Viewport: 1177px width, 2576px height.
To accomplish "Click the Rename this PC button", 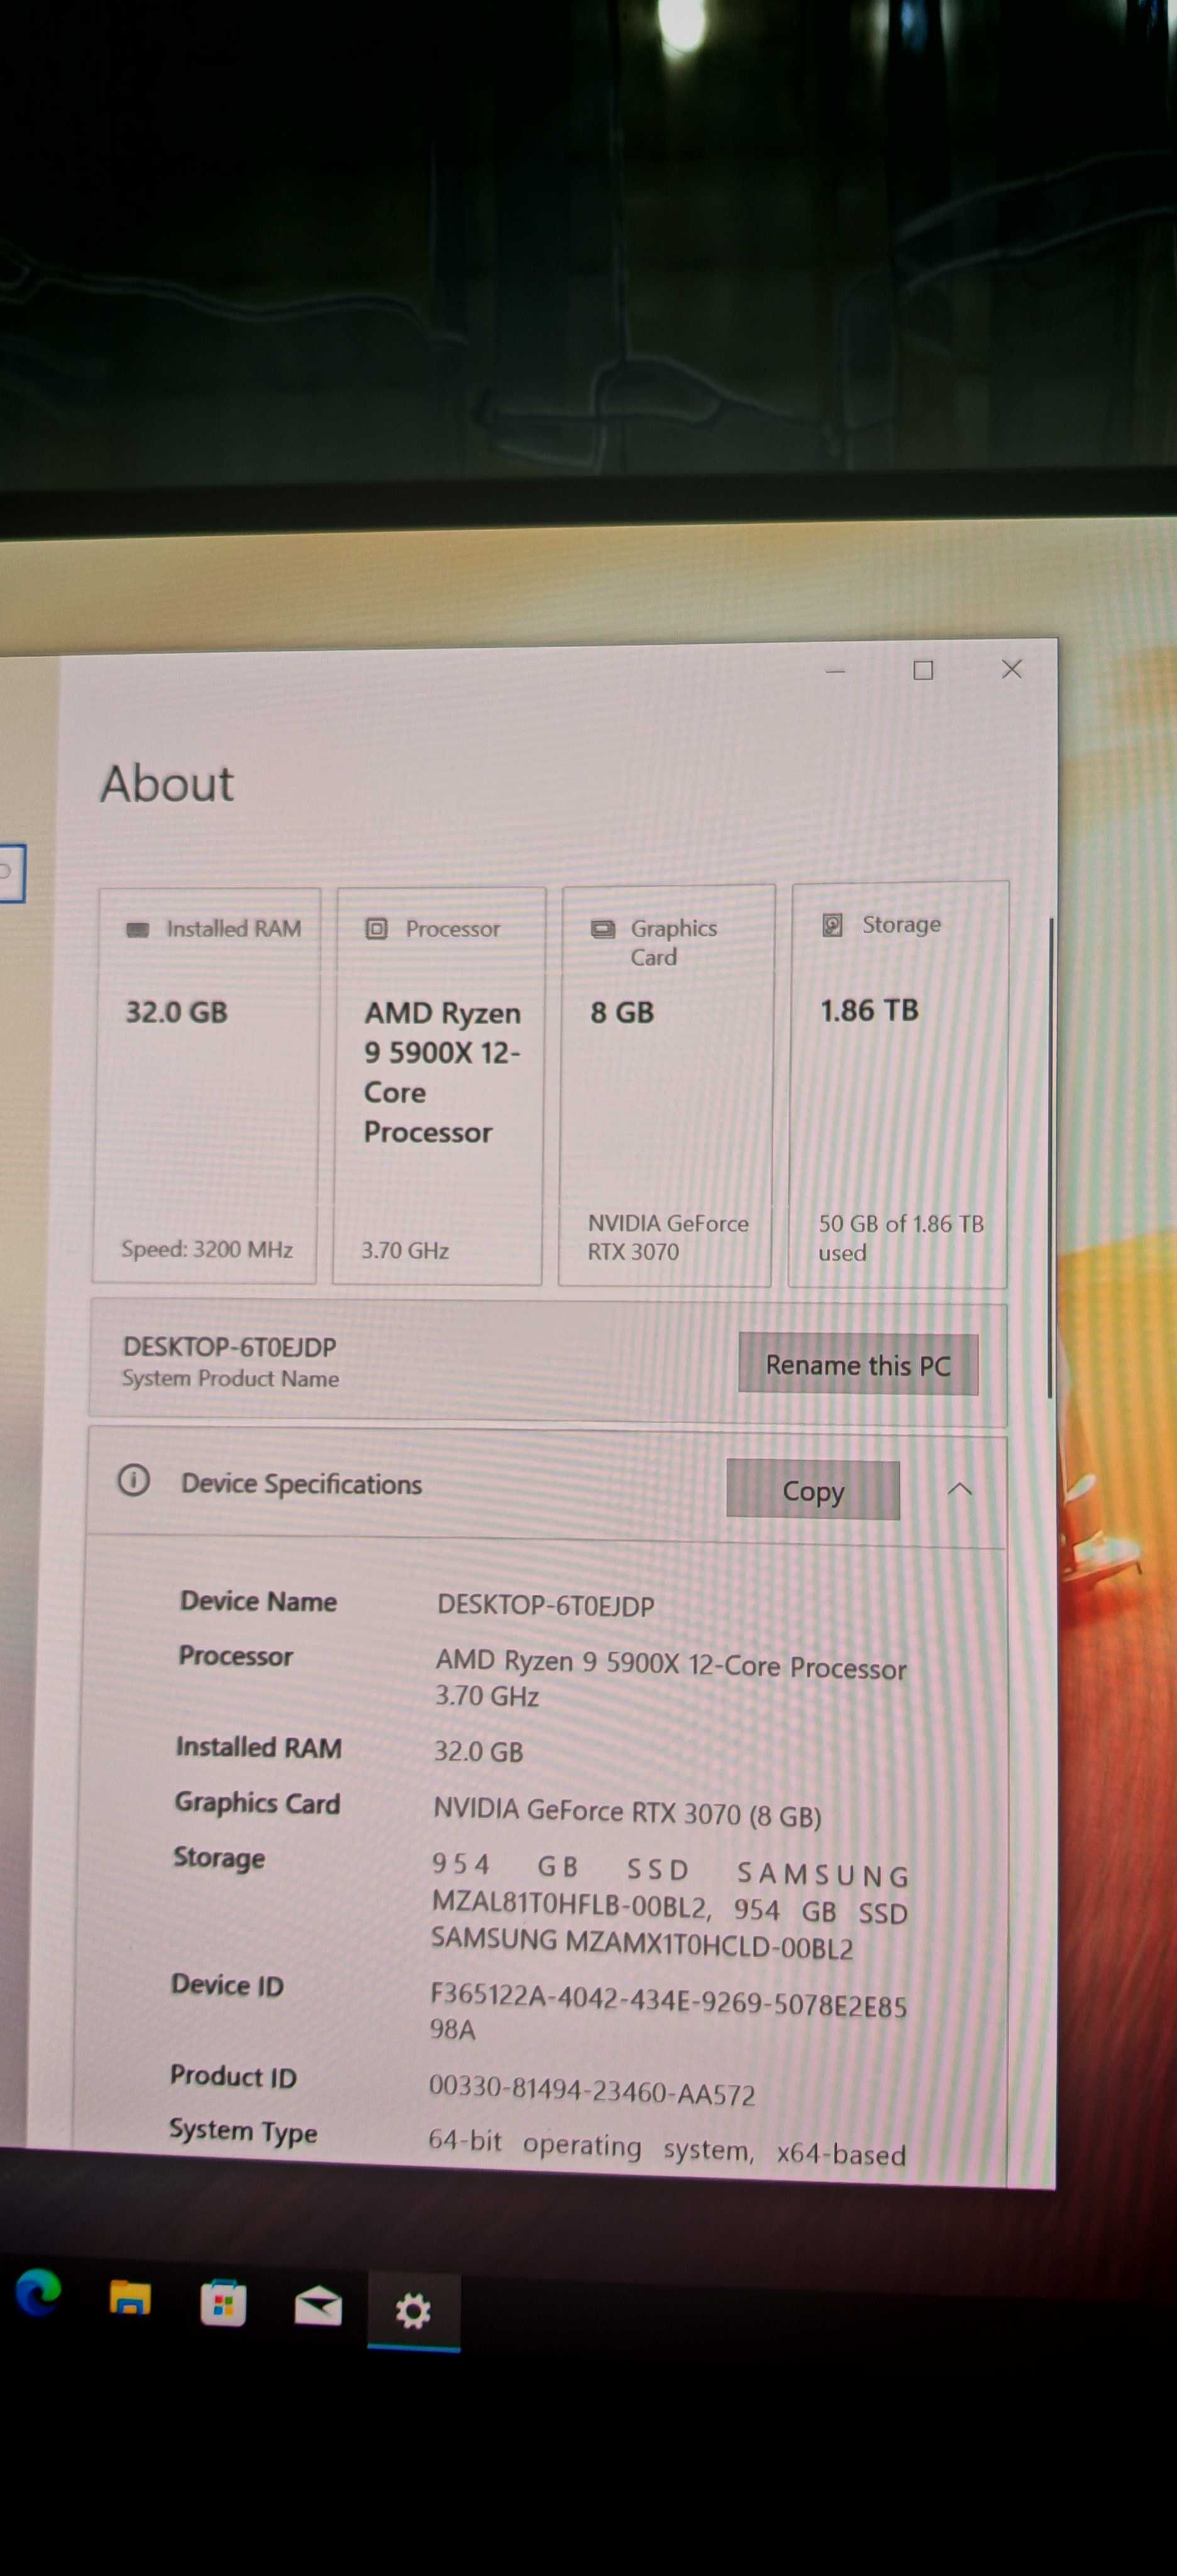I will click(858, 1364).
